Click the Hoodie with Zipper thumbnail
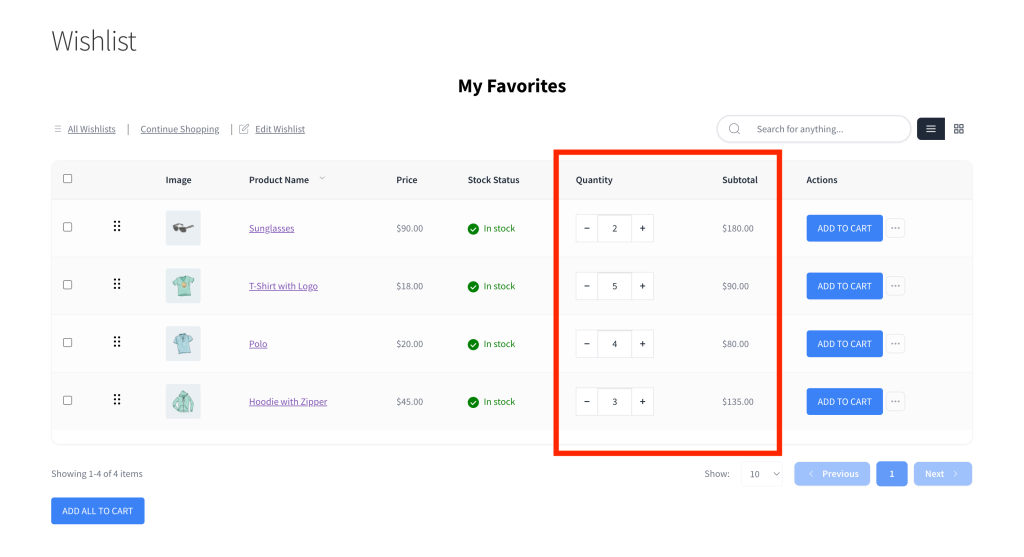Screen dimensions: 1024x557 click(183, 401)
